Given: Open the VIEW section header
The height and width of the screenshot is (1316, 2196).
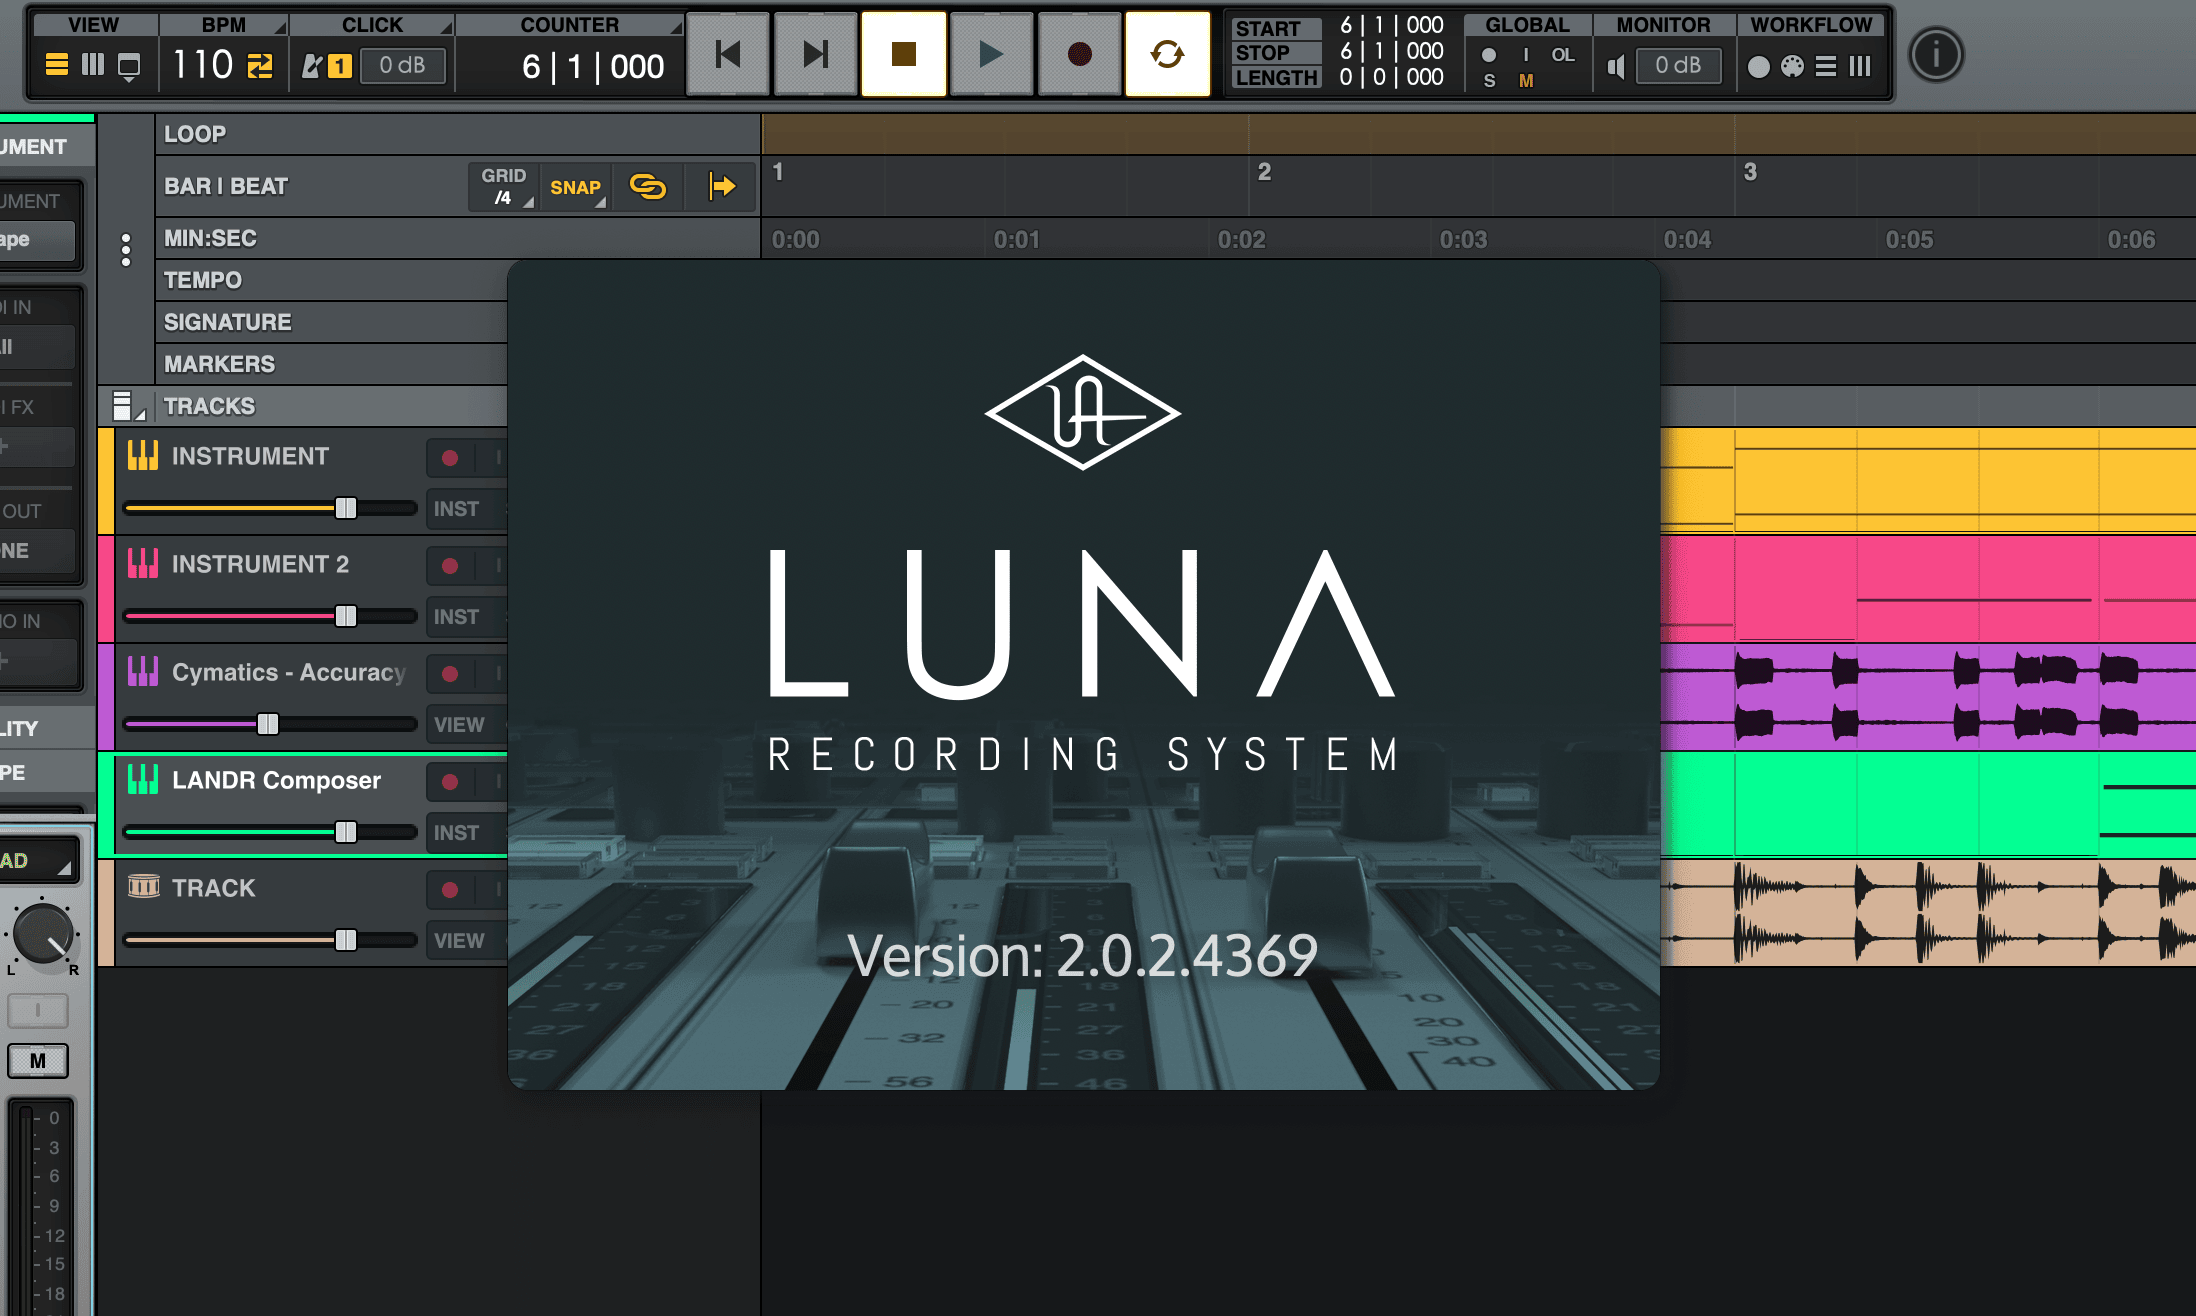Looking at the screenshot, I should click(x=94, y=25).
